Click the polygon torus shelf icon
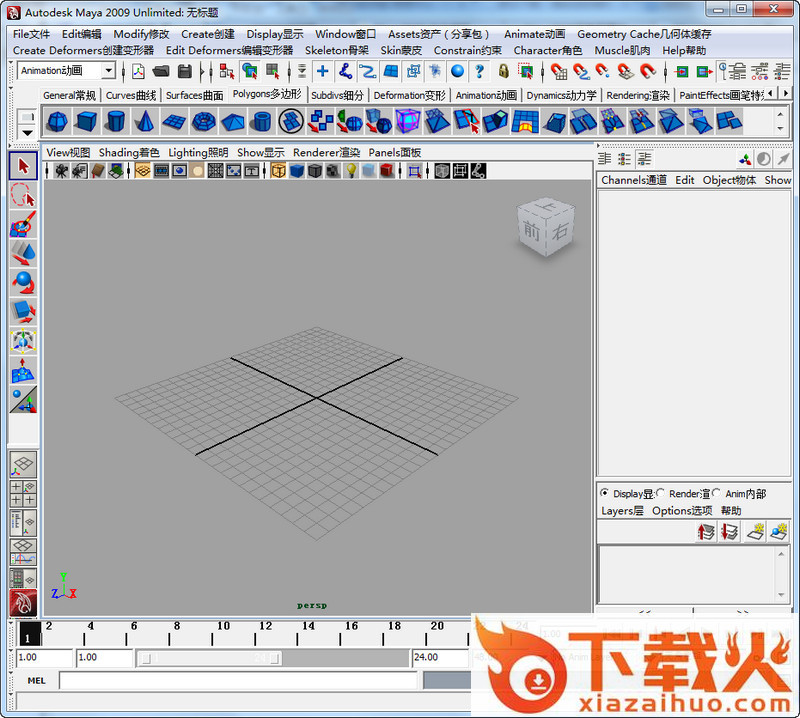This screenshot has width=800, height=718. coord(203,122)
